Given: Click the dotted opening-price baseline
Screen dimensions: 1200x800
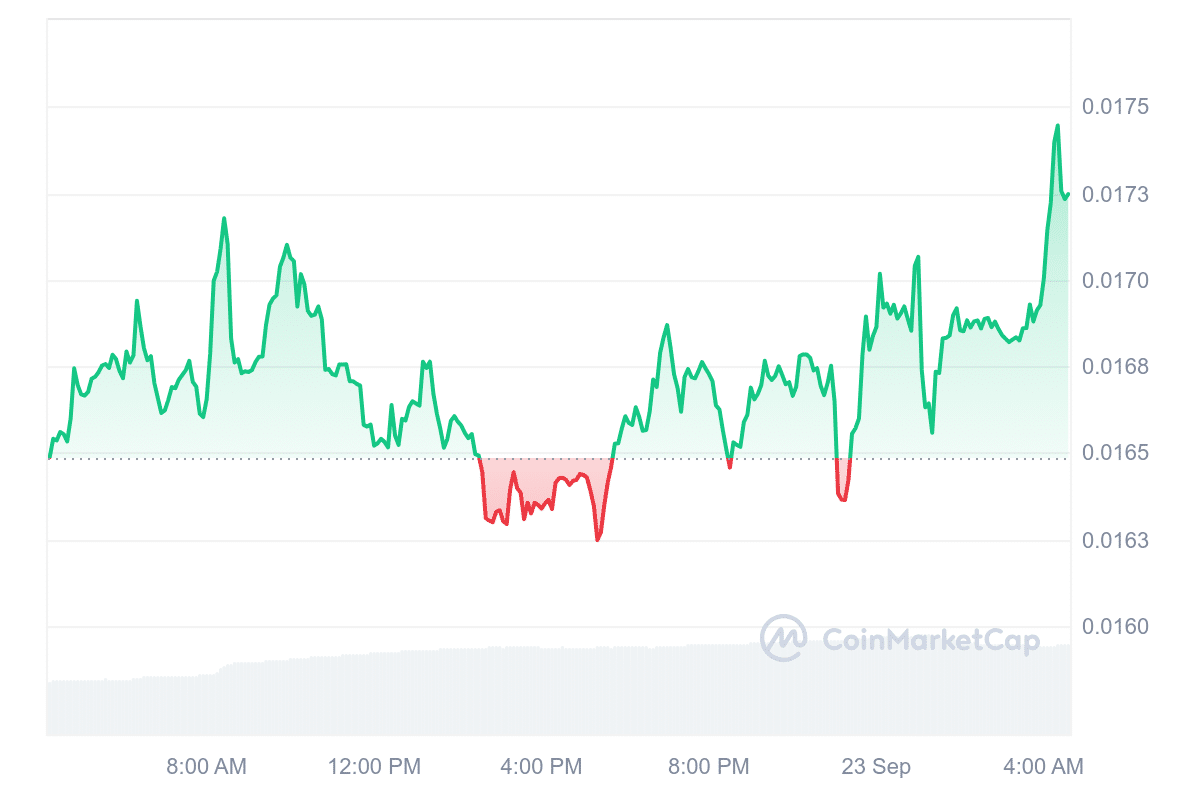Looking at the screenshot, I should point(300,459).
